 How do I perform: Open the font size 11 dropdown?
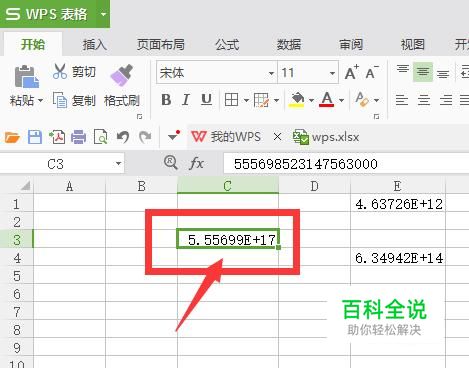point(332,73)
